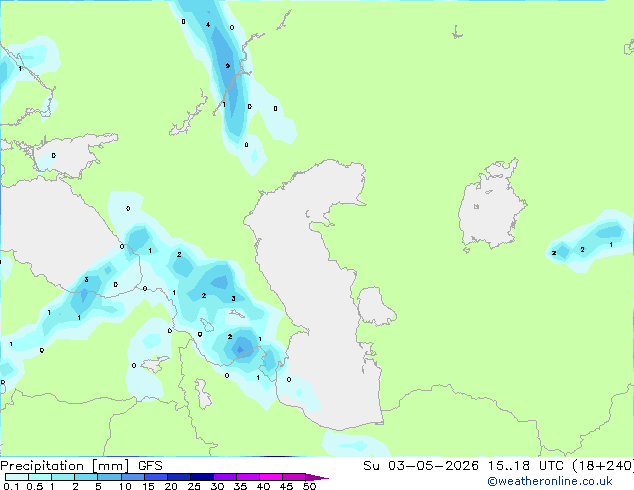Select the '25' legend scale label
Viewport: 634px width, 490px height.
(x=194, y=486)
